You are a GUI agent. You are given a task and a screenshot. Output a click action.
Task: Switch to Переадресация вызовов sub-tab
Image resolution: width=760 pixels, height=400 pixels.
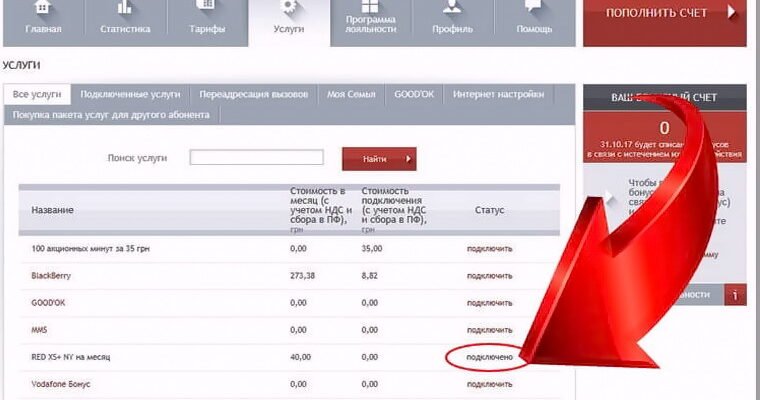253,95
